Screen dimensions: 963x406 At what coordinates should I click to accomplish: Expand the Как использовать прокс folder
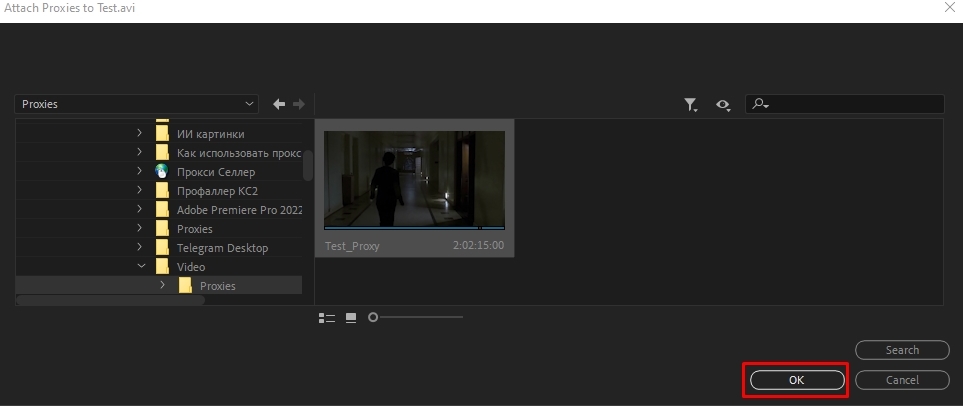coord(139,152)
